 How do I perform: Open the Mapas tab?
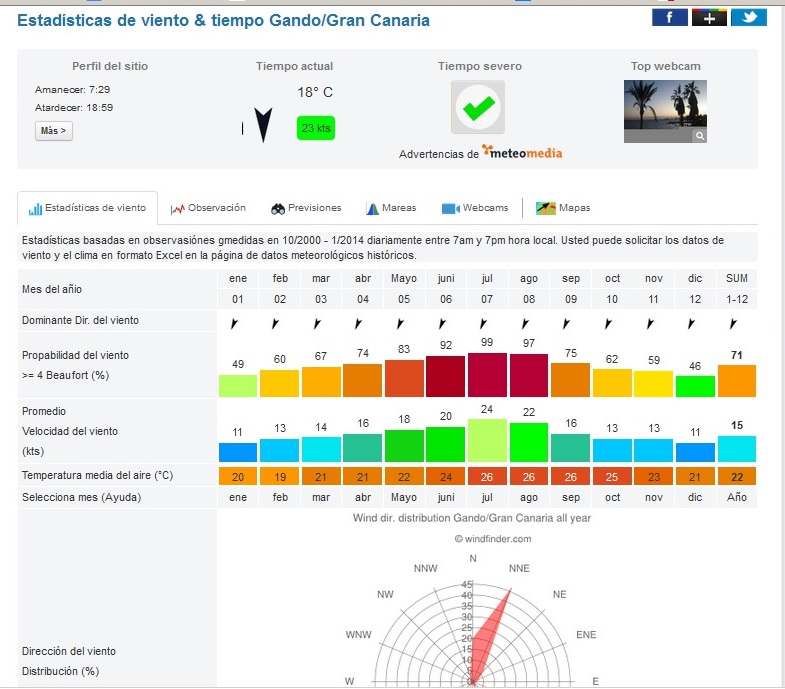(563, 208)
